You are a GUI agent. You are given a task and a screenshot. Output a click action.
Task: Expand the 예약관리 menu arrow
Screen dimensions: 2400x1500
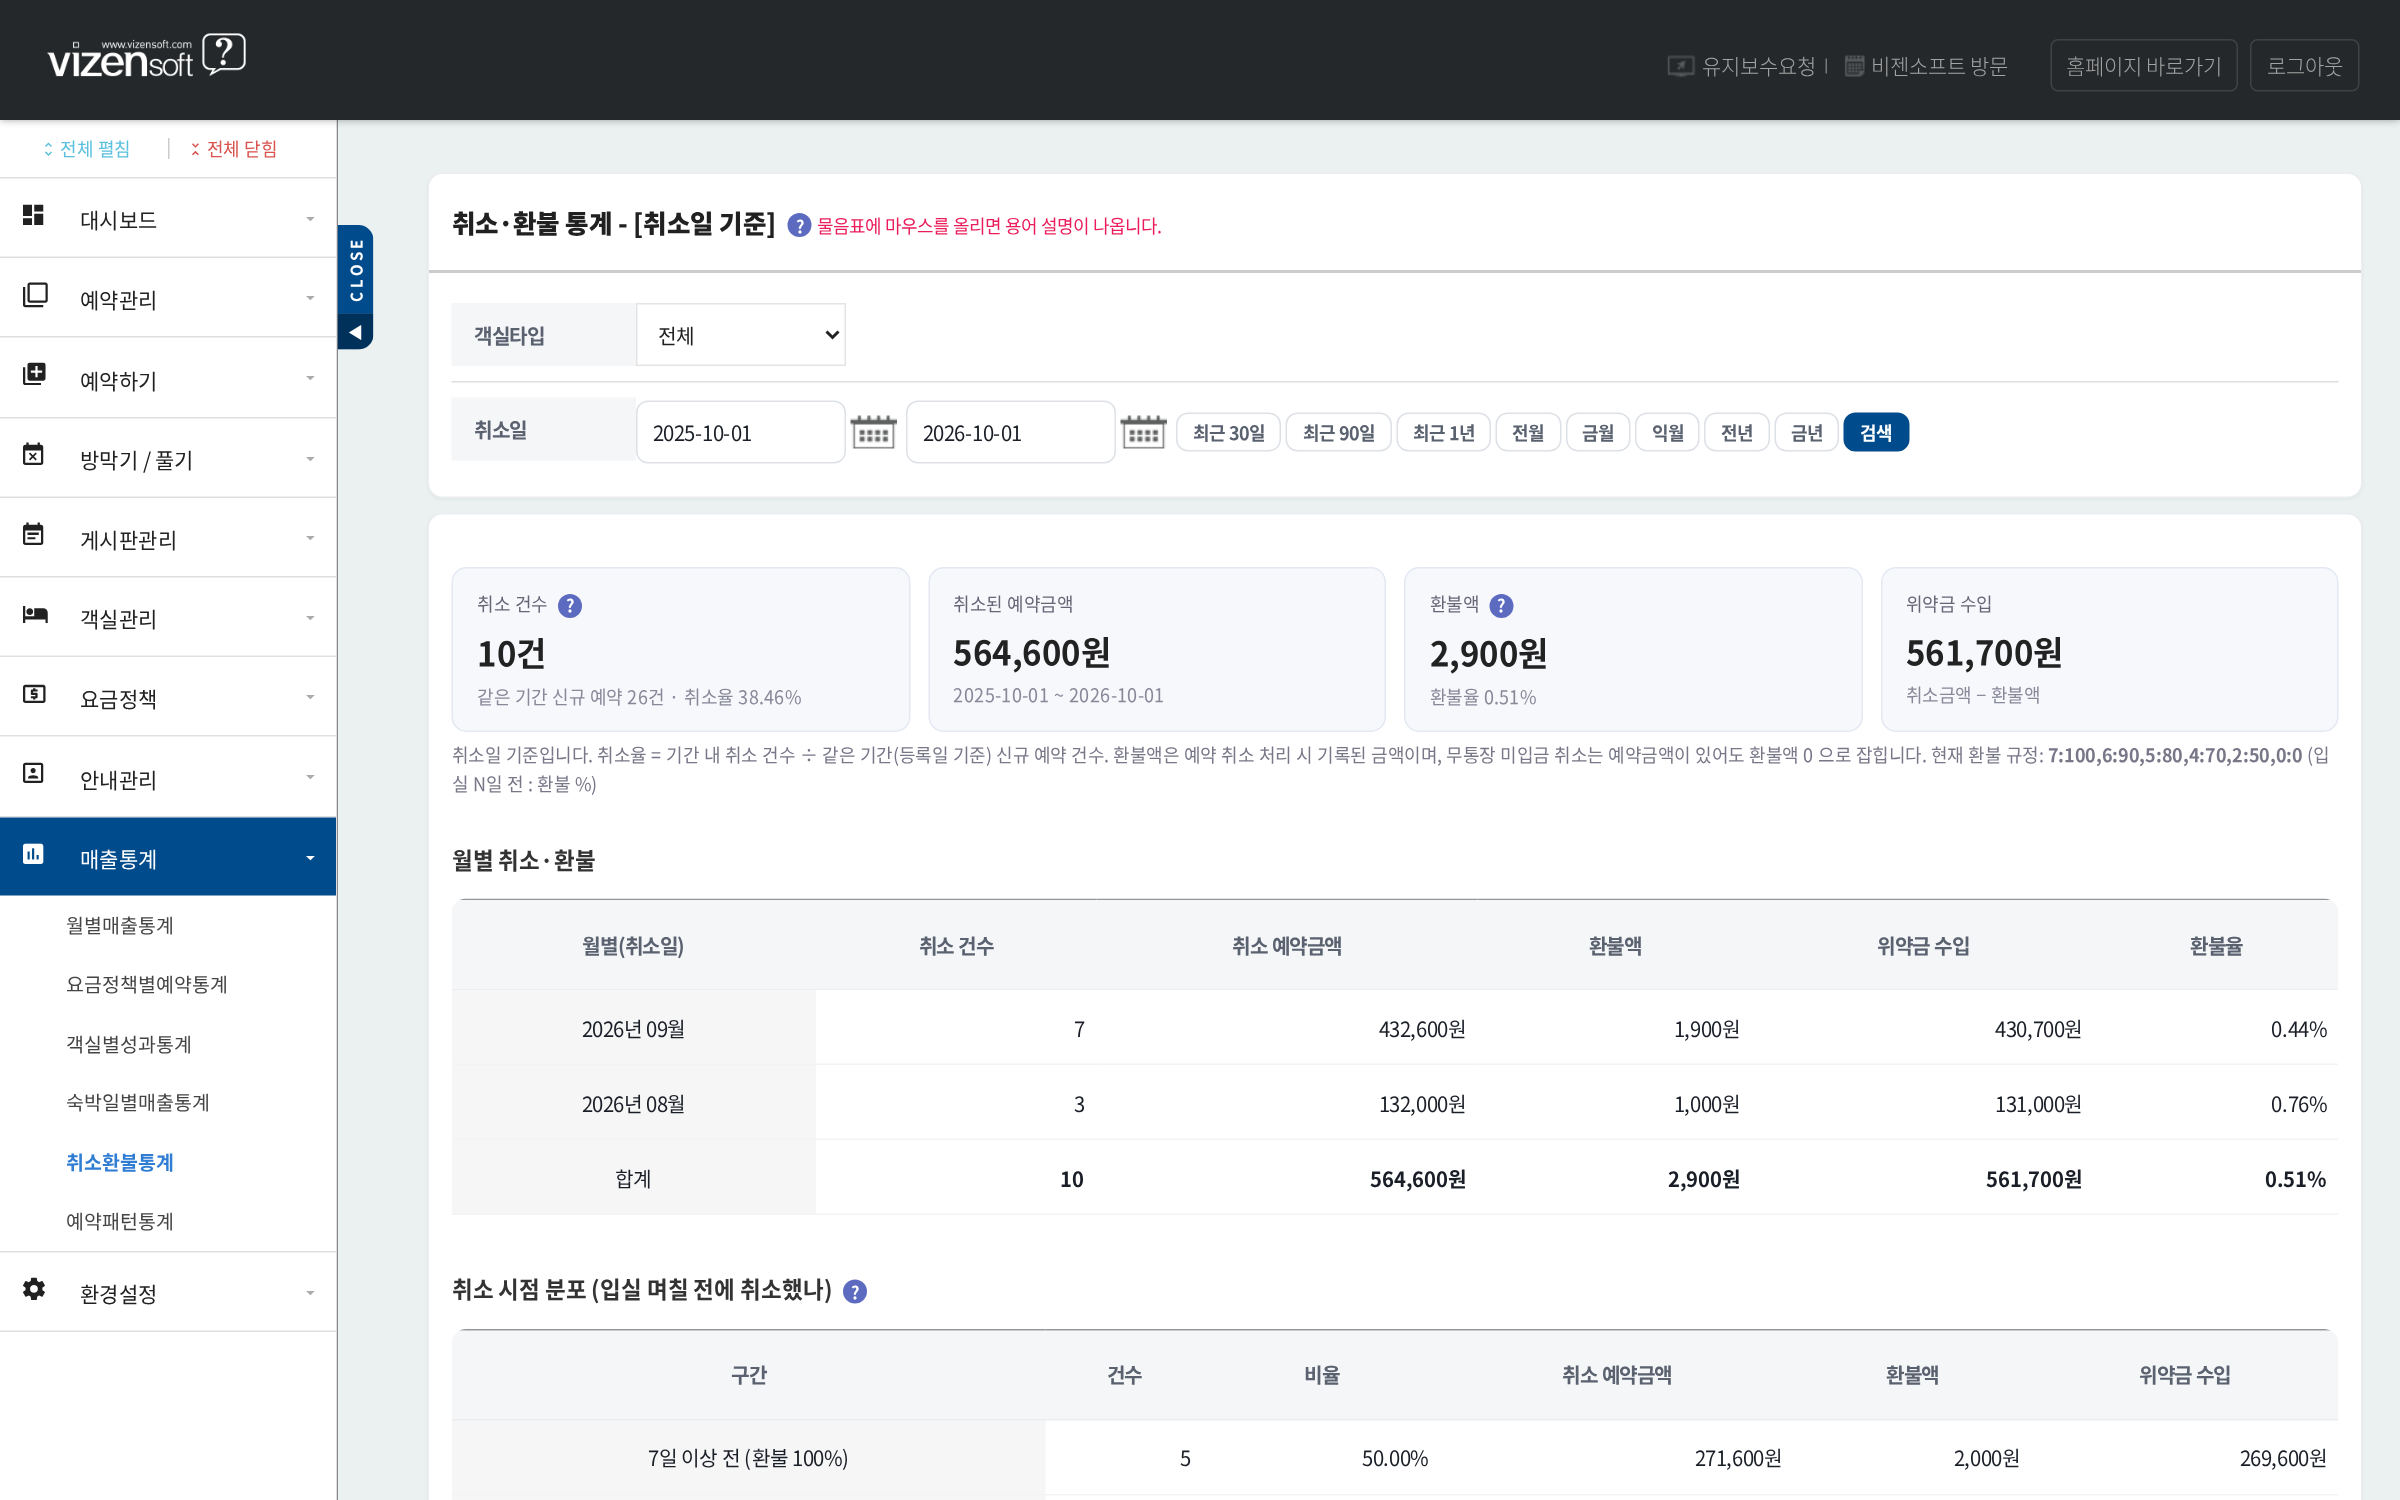pos(310,298)
